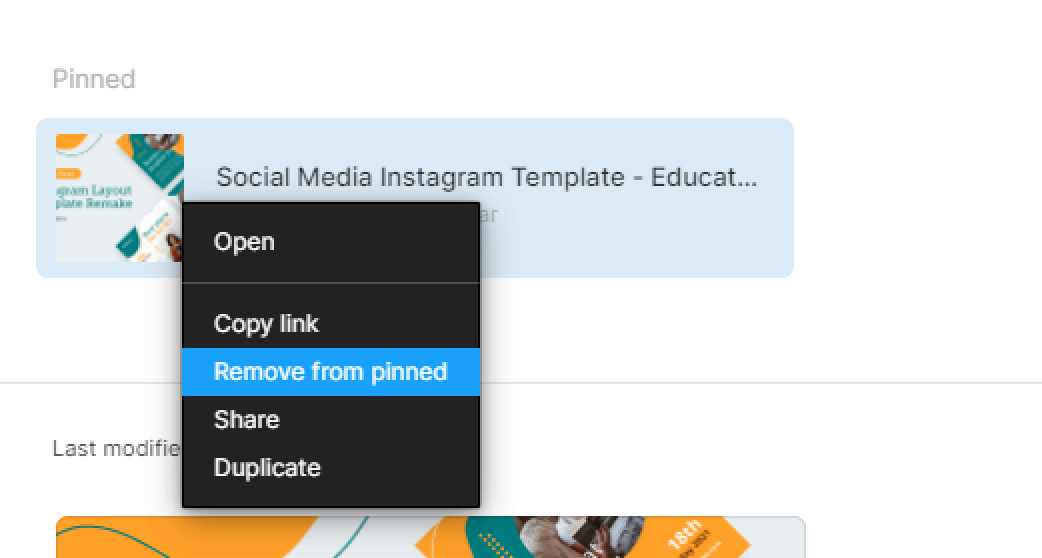Click the separator line below Open
This screenshot has height=558, width=1042.
330,283
